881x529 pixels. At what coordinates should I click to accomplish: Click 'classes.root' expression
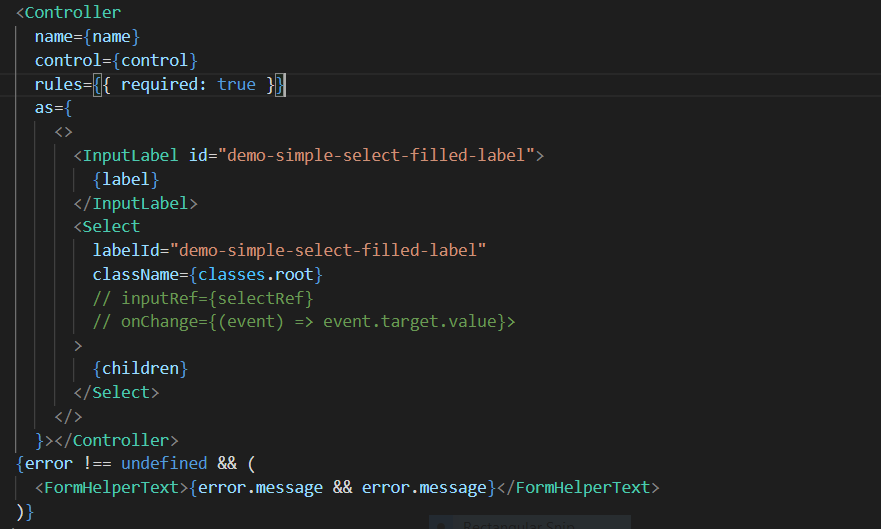tap(256, 274)
